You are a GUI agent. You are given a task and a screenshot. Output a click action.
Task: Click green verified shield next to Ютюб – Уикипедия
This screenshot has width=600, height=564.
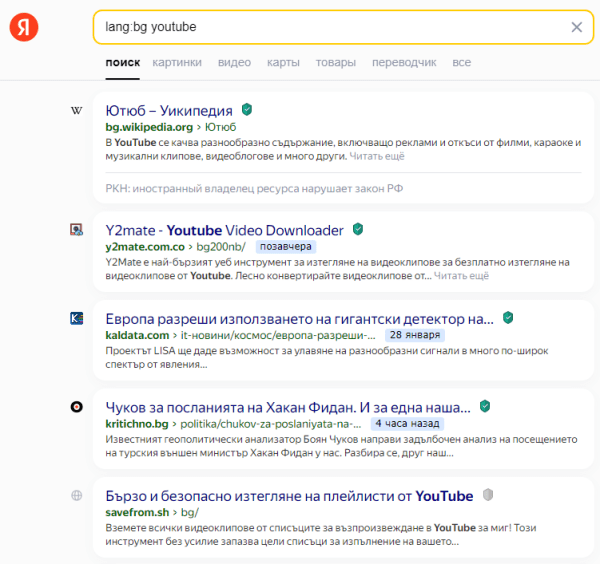point(247,110)
